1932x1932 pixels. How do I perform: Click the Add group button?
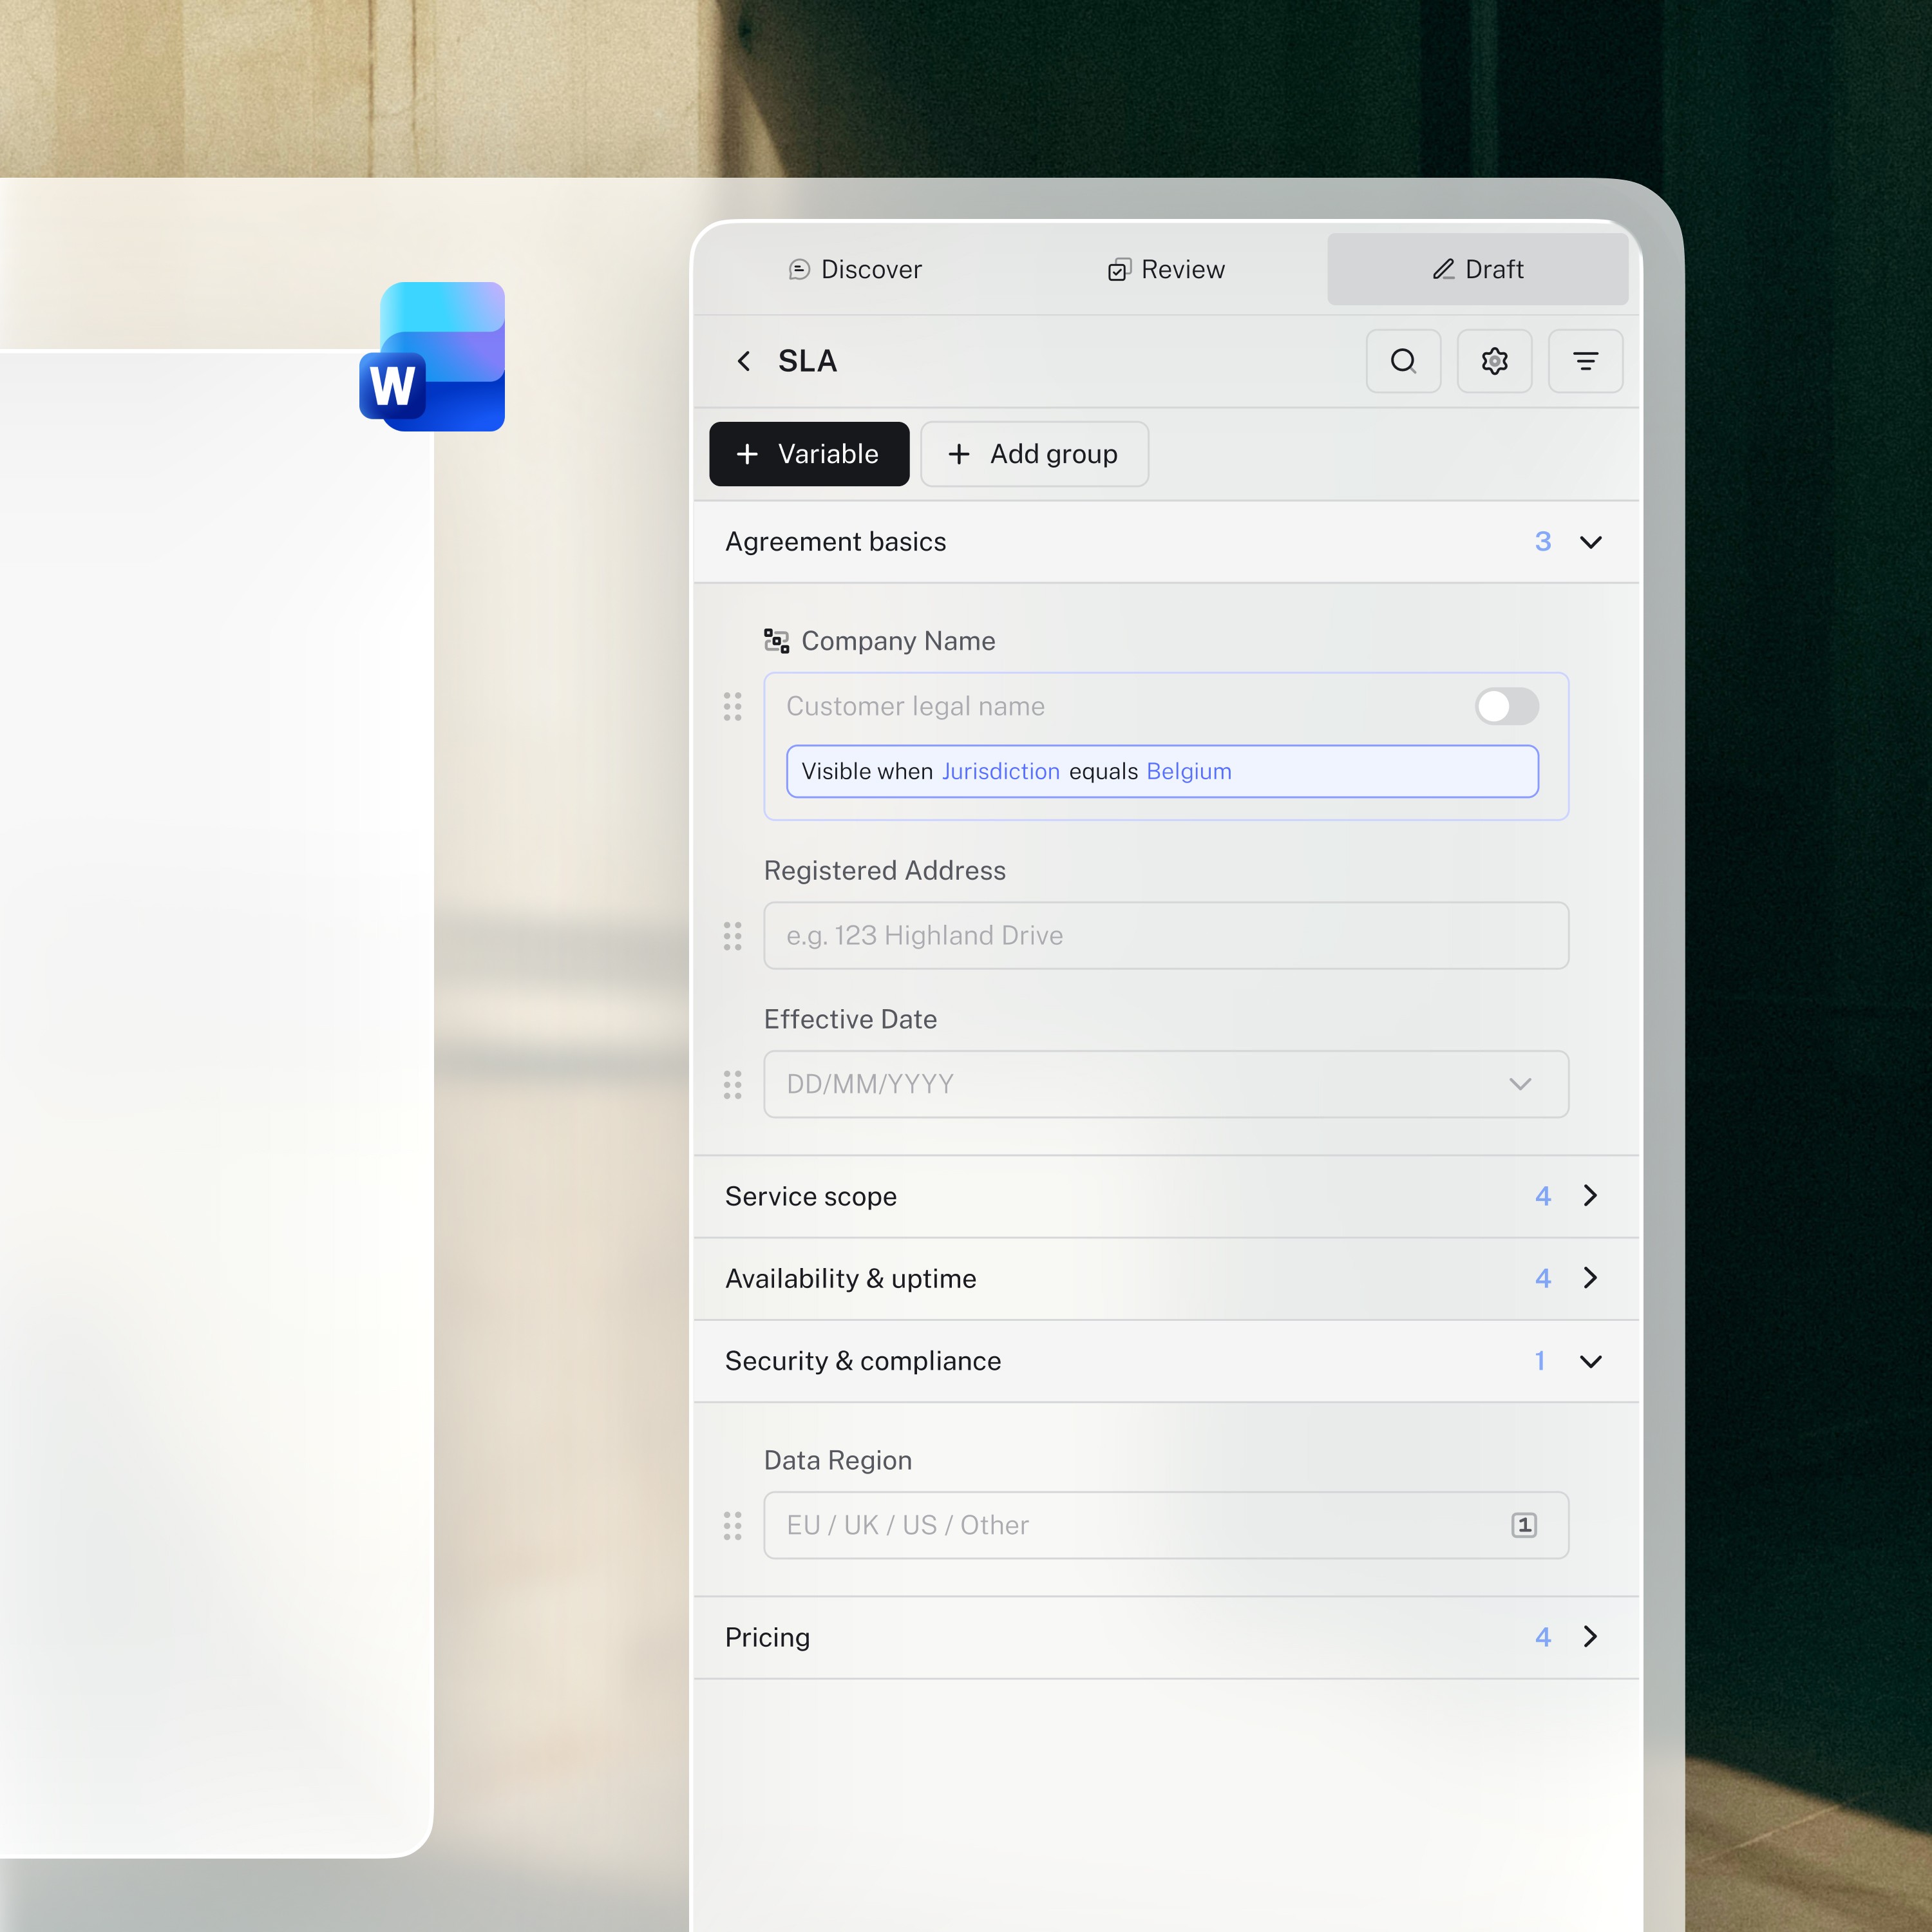[x=1034, y=454]
